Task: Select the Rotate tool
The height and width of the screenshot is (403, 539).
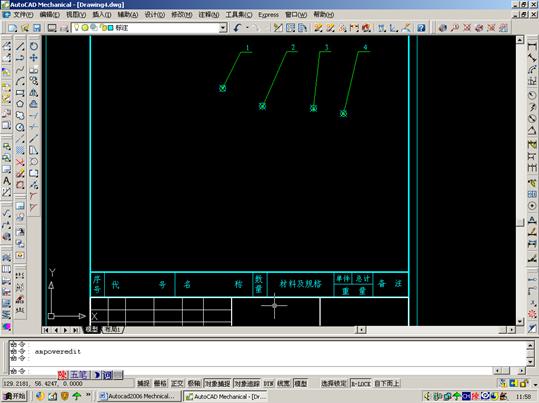Action: click(x=34, y=46)
